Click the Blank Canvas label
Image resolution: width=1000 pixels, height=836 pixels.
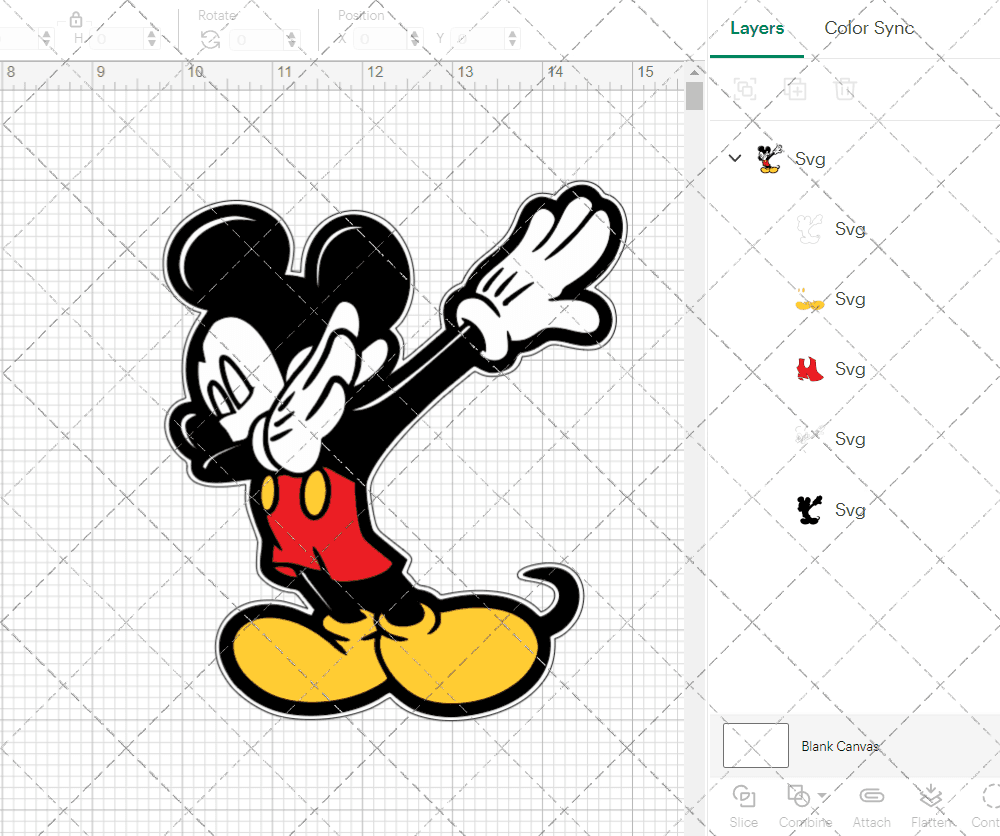[x=840, y=746]
